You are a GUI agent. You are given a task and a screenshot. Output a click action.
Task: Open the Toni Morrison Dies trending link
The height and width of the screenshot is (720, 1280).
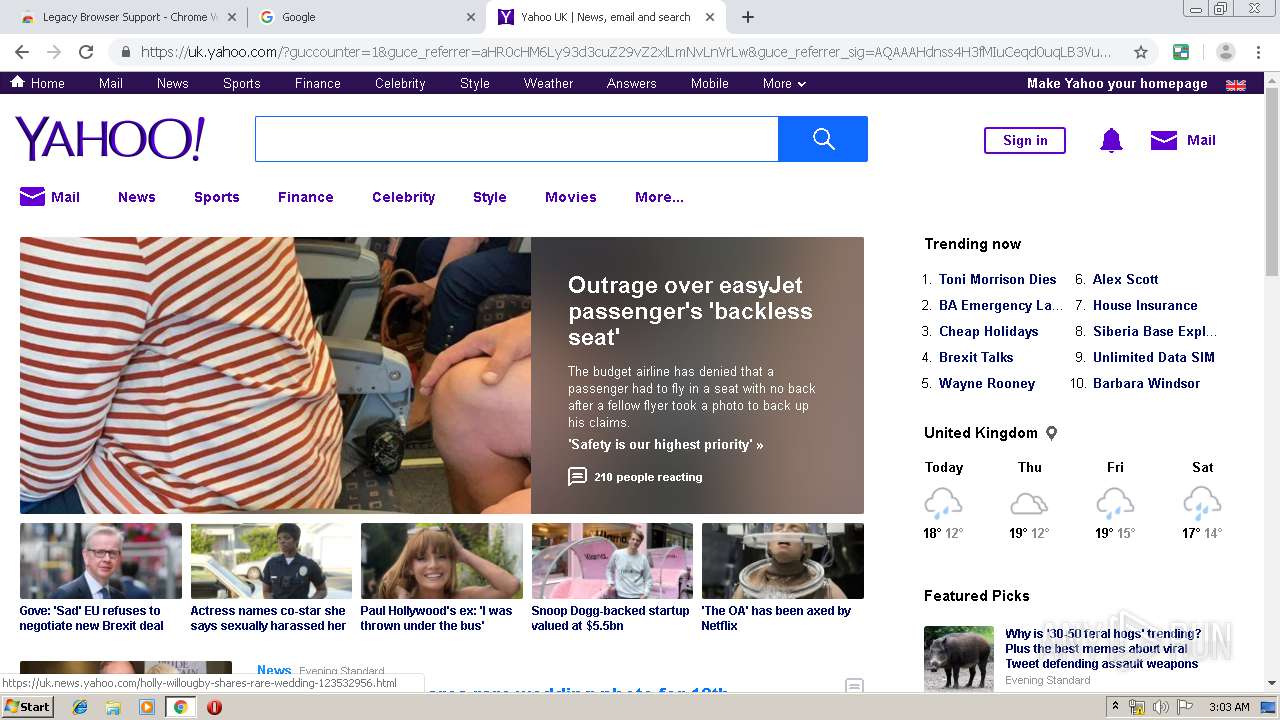pos(997,279)
